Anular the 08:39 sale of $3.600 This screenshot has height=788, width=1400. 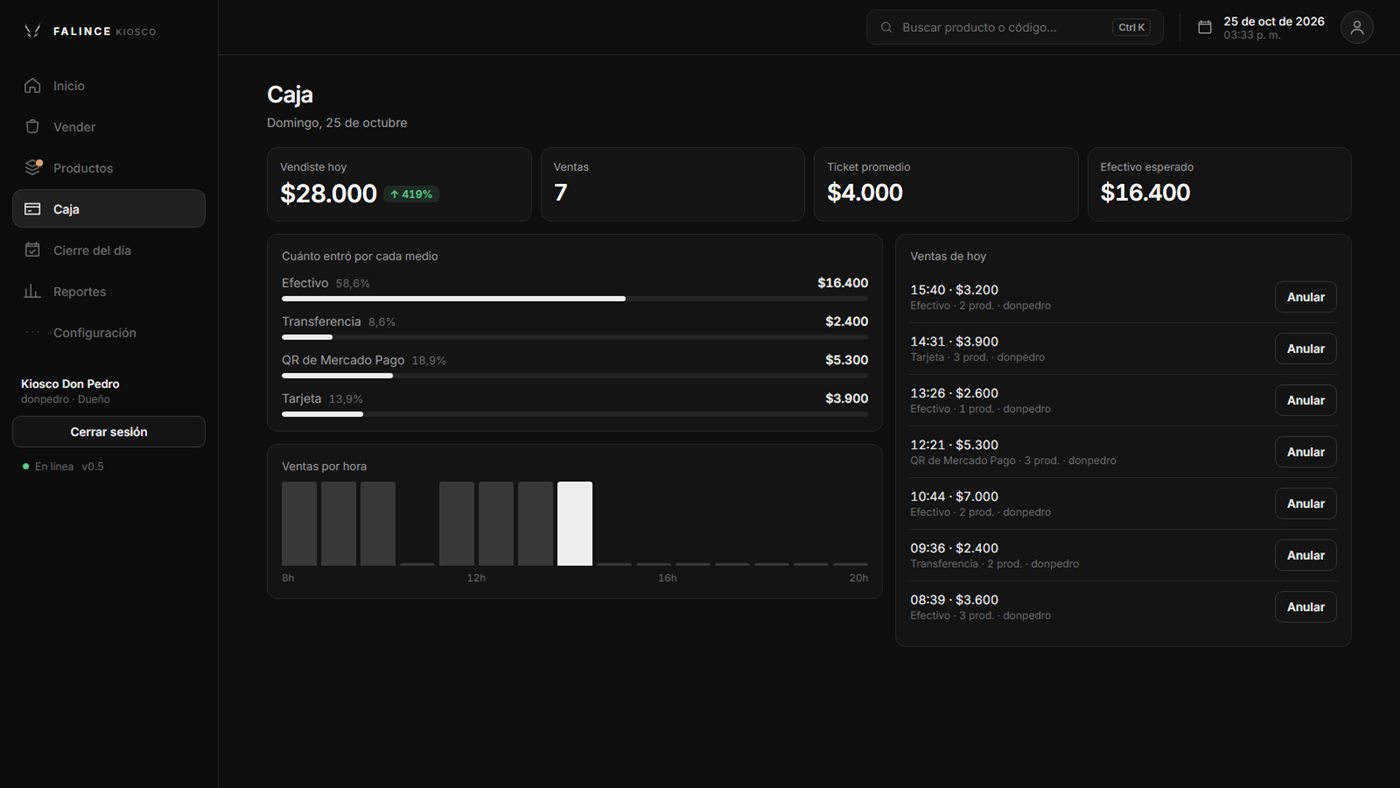(1305, 607)
